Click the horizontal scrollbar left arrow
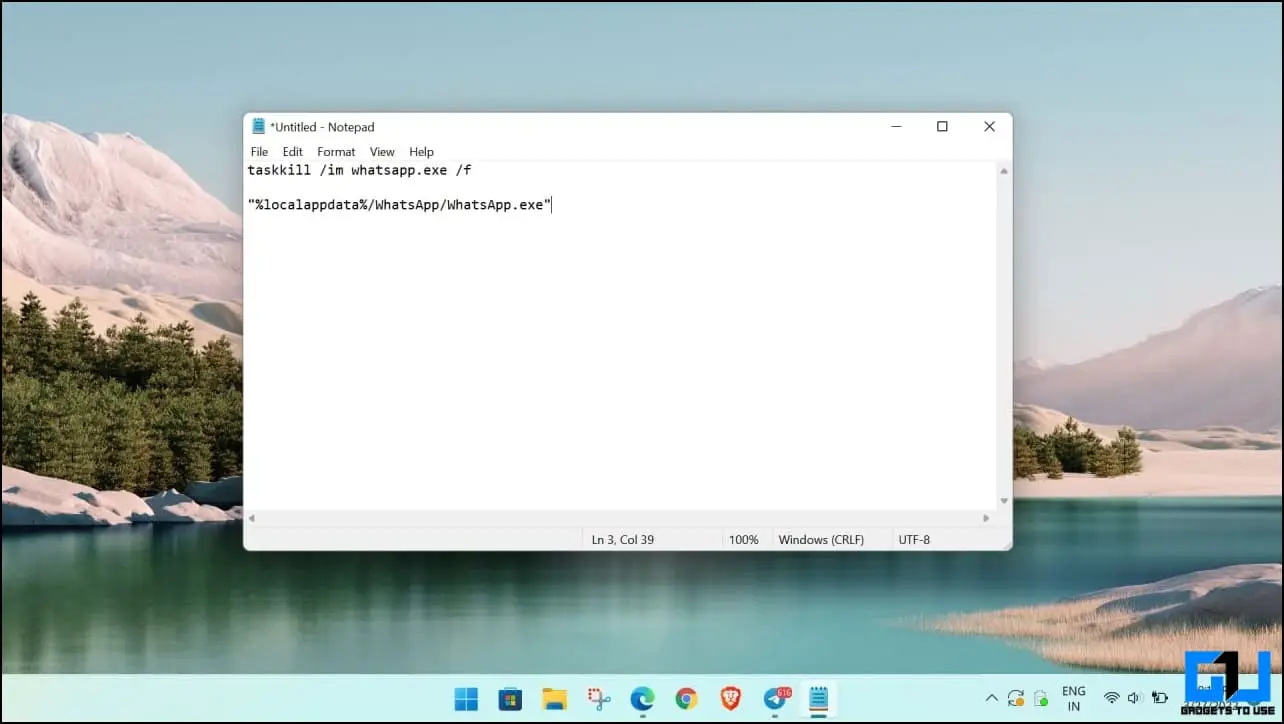This screenshot has width=1284, height=724. click(x=252, y=518)
